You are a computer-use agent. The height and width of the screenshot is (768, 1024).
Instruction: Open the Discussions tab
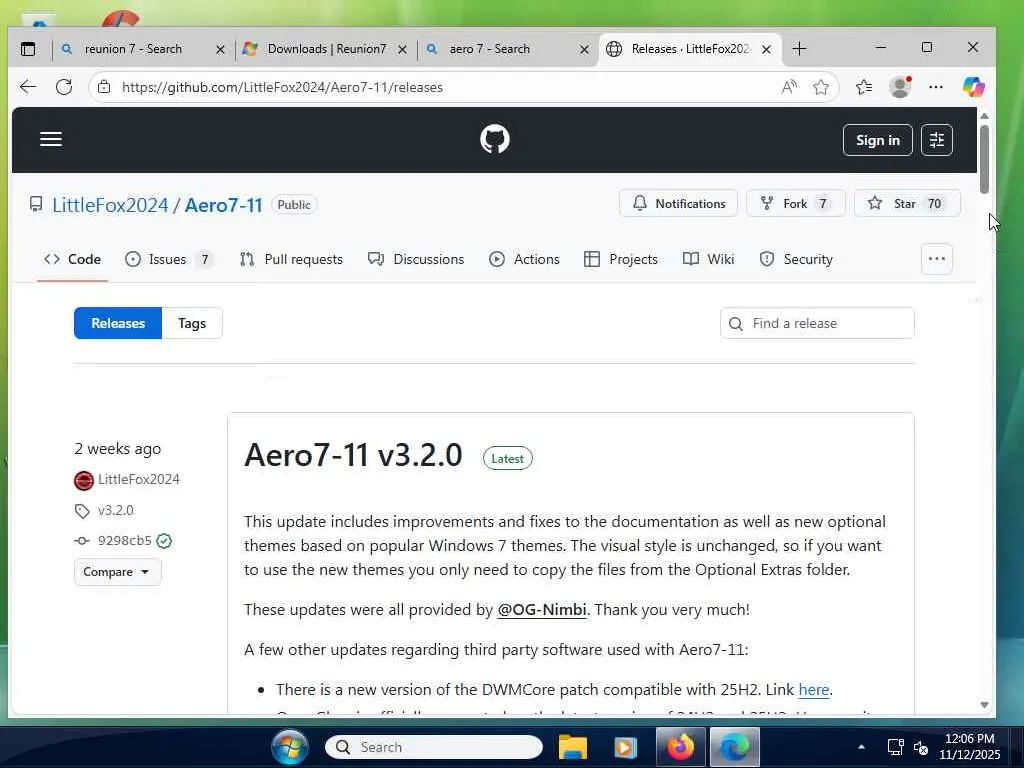(x=416, y=259)
